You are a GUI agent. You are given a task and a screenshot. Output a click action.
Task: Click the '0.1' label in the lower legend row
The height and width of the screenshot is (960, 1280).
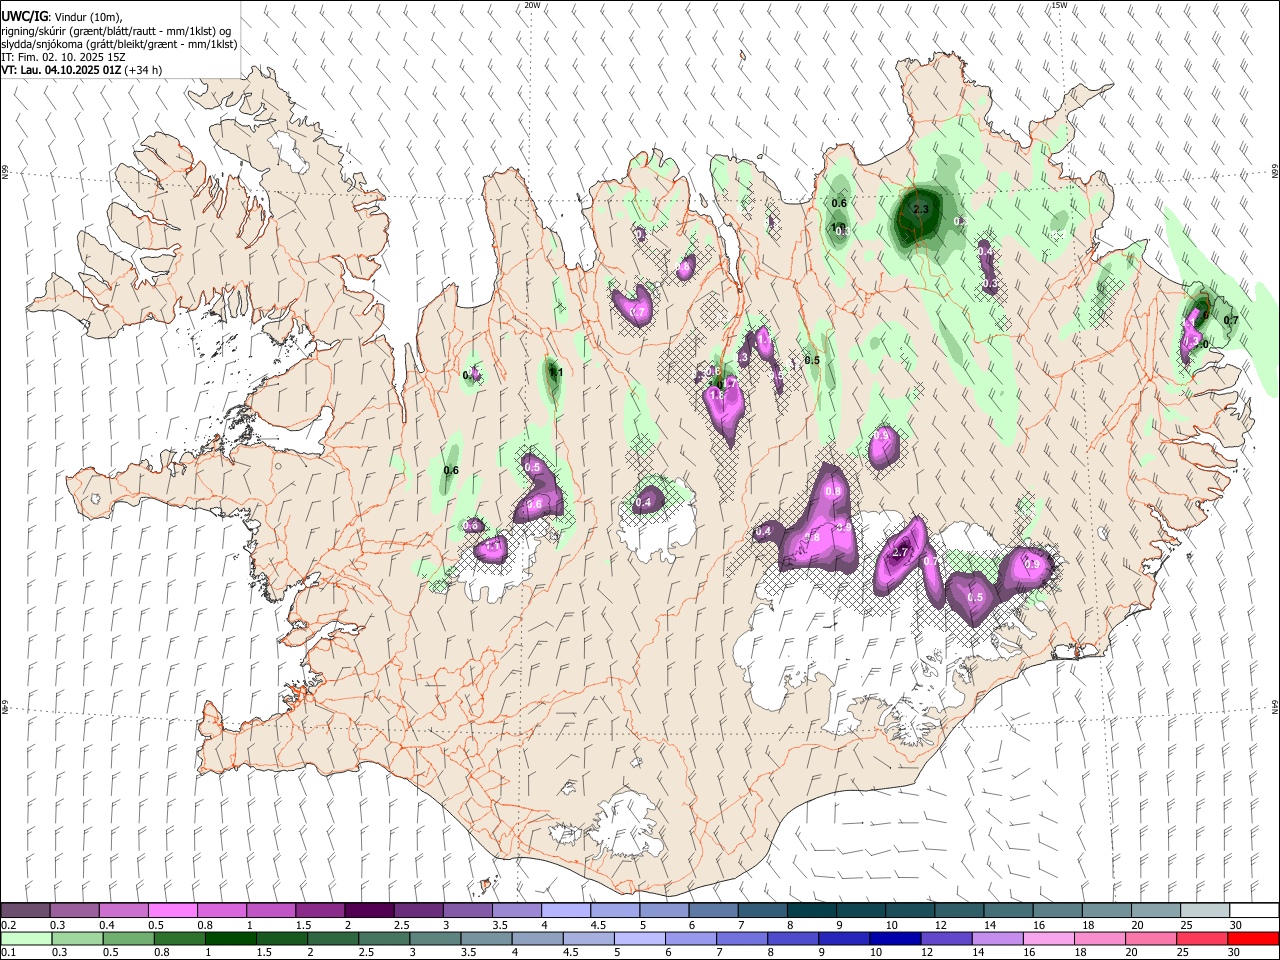[8, 952]
